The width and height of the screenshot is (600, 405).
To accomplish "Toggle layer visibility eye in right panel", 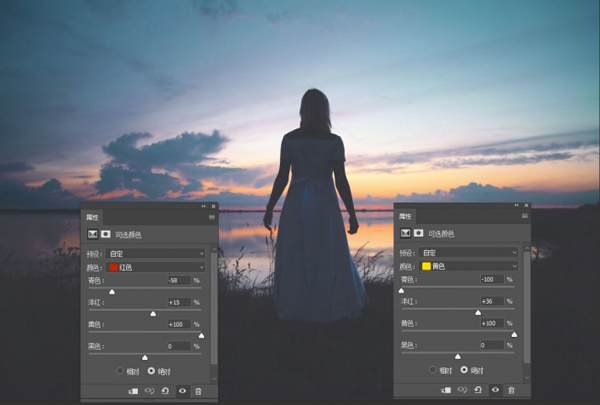I will (x=495, y=390).
